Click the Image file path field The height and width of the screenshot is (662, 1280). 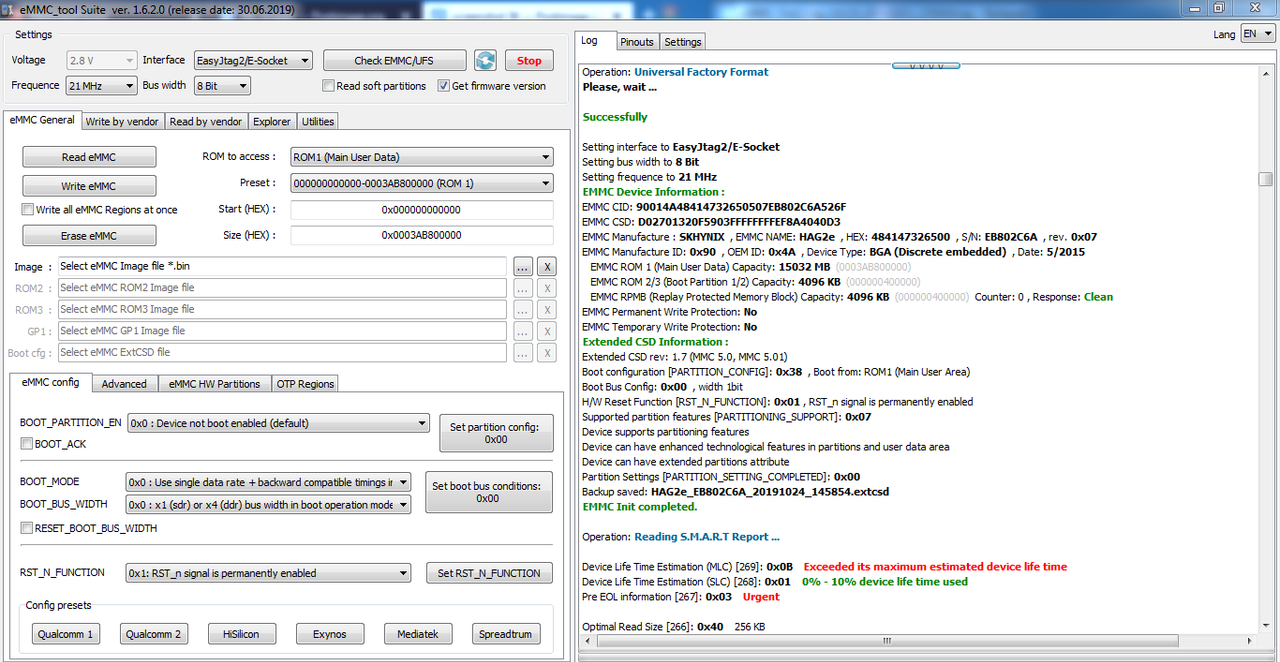pyautogui.click(x=282, y=267)
